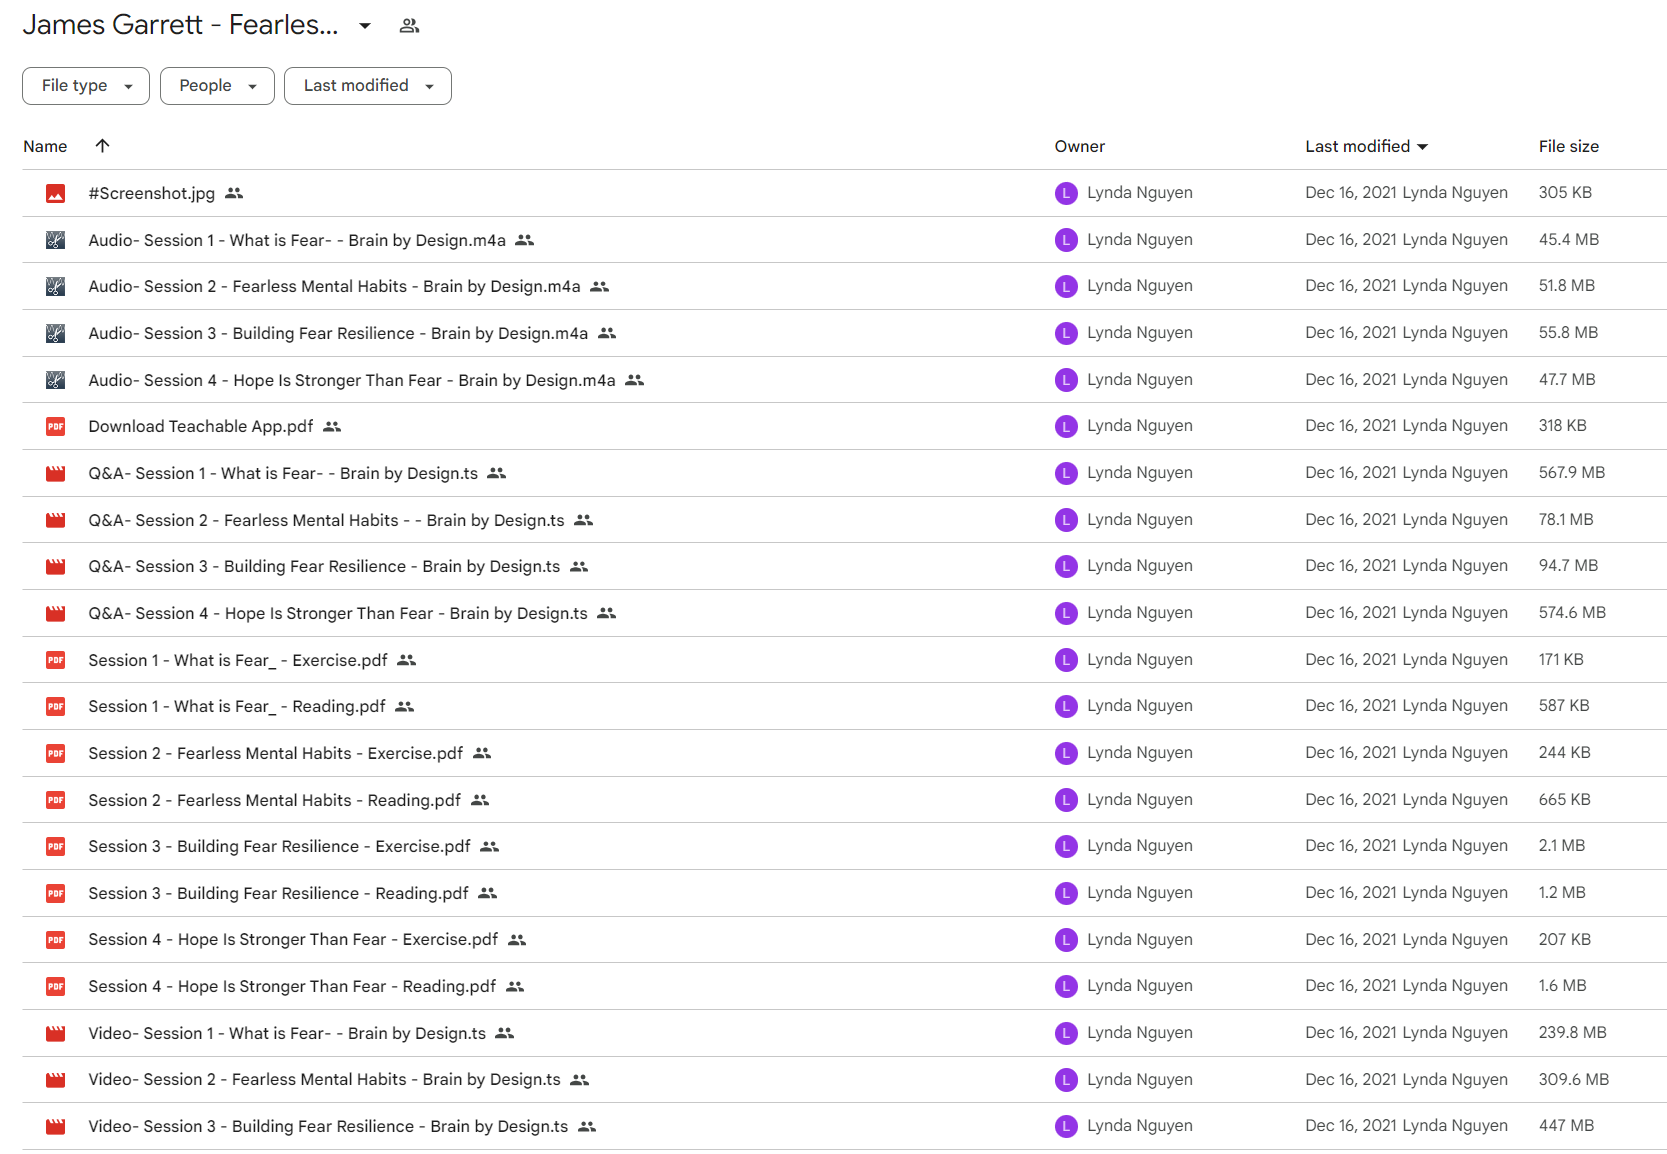Open the People filter dropdown
Image resolution: width=1667 pixels, height=1154 pixels.
tap(217, 86)
